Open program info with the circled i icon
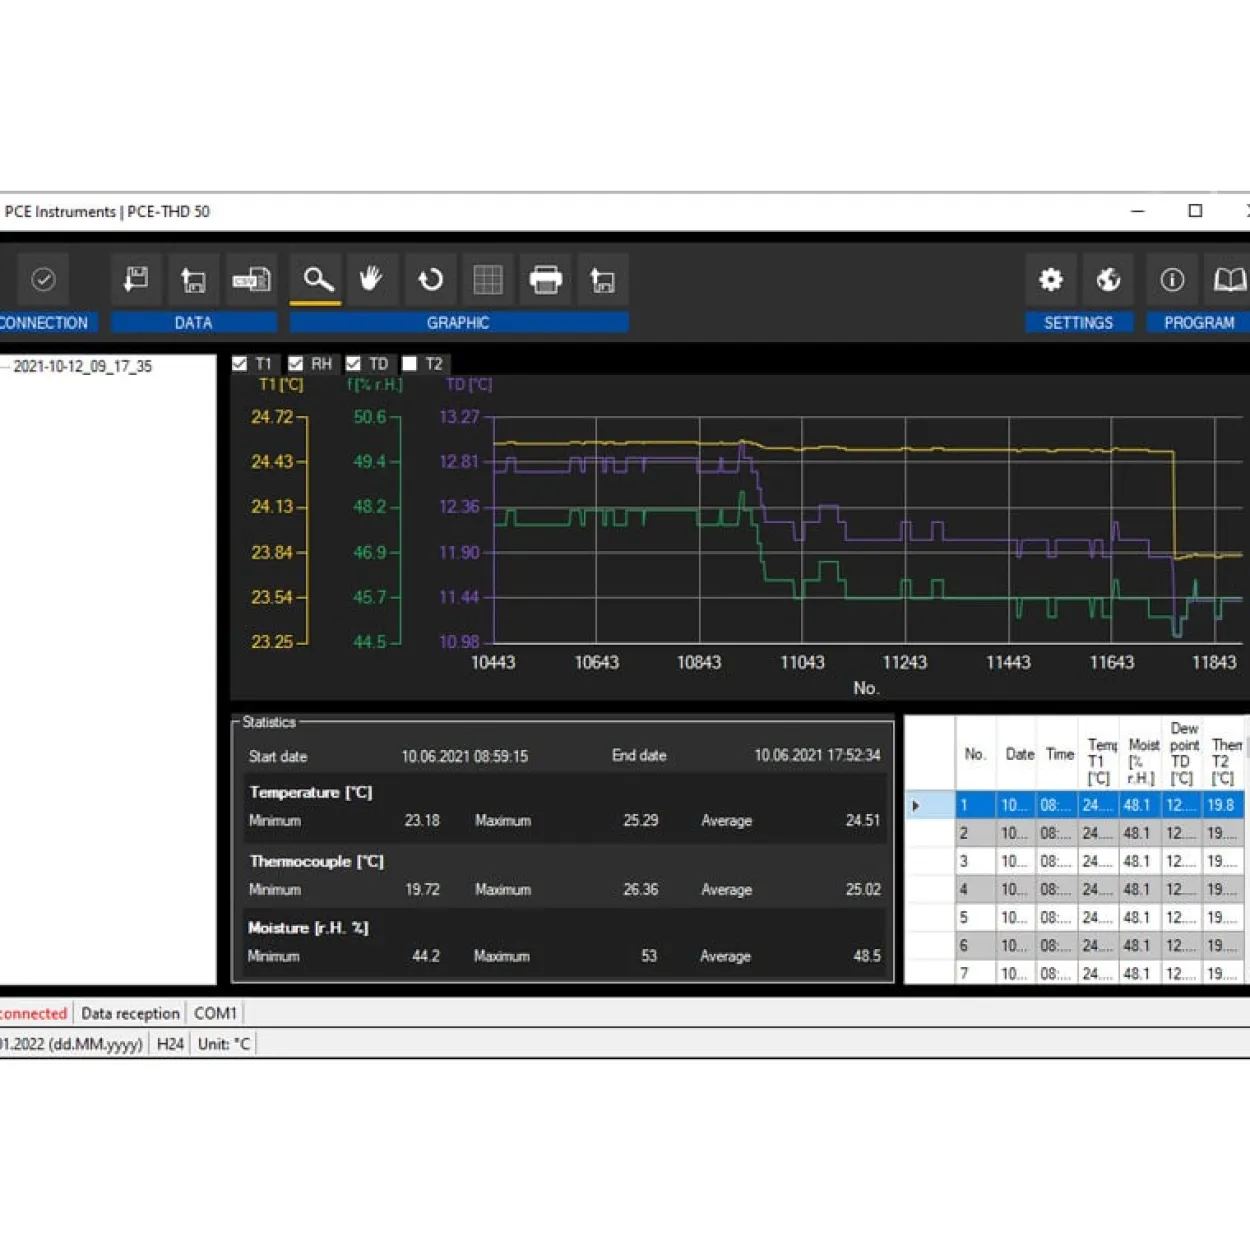Image resolution: width=1250 pixels, height=1250 pixels. pyautogui.click(x=1172, y=280)
